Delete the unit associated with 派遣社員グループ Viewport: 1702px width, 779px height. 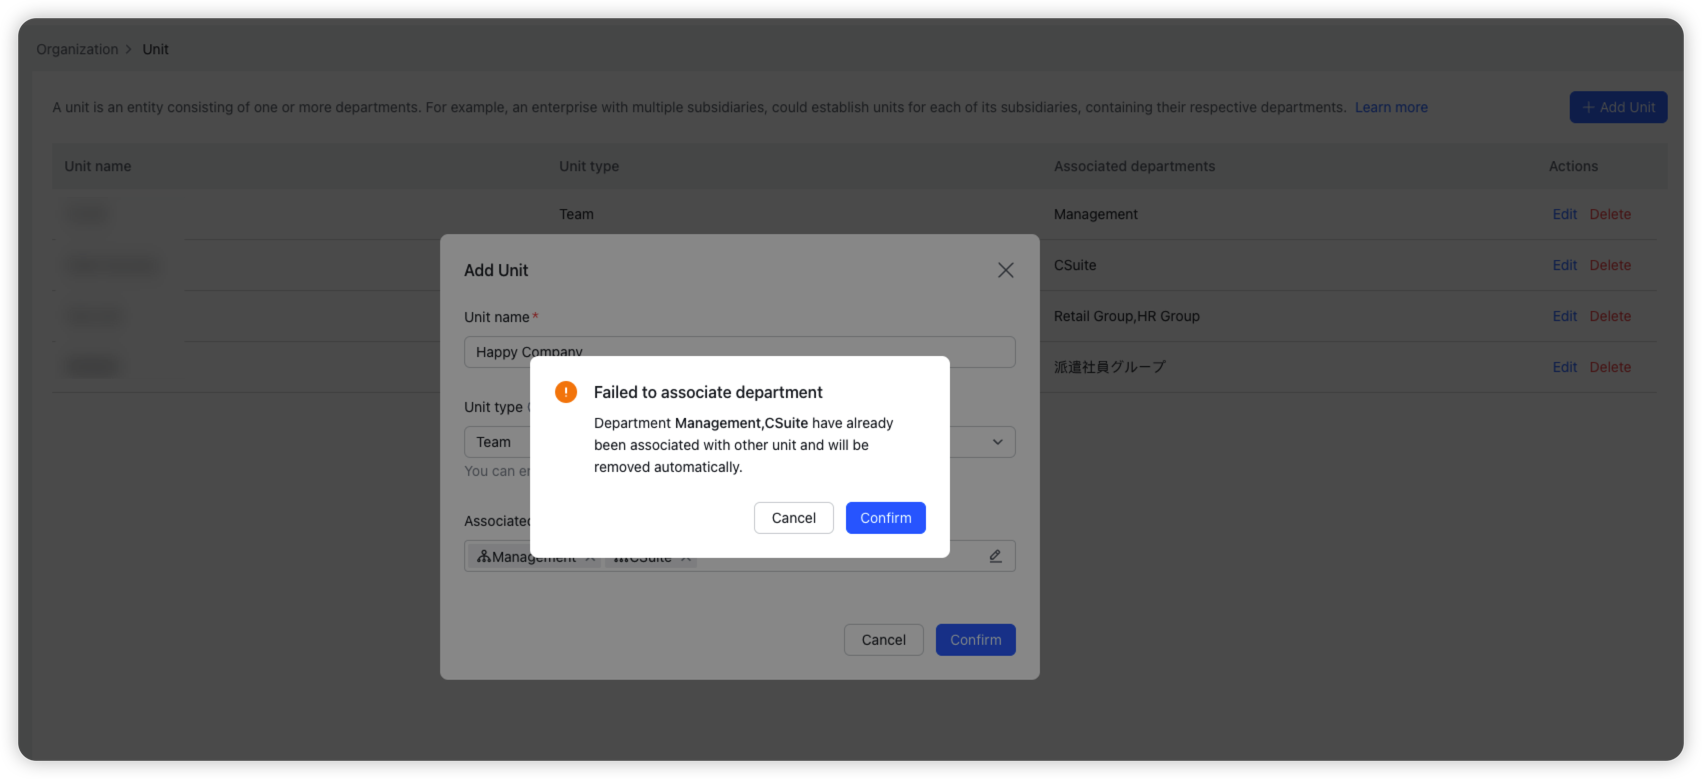point(1610,367)
